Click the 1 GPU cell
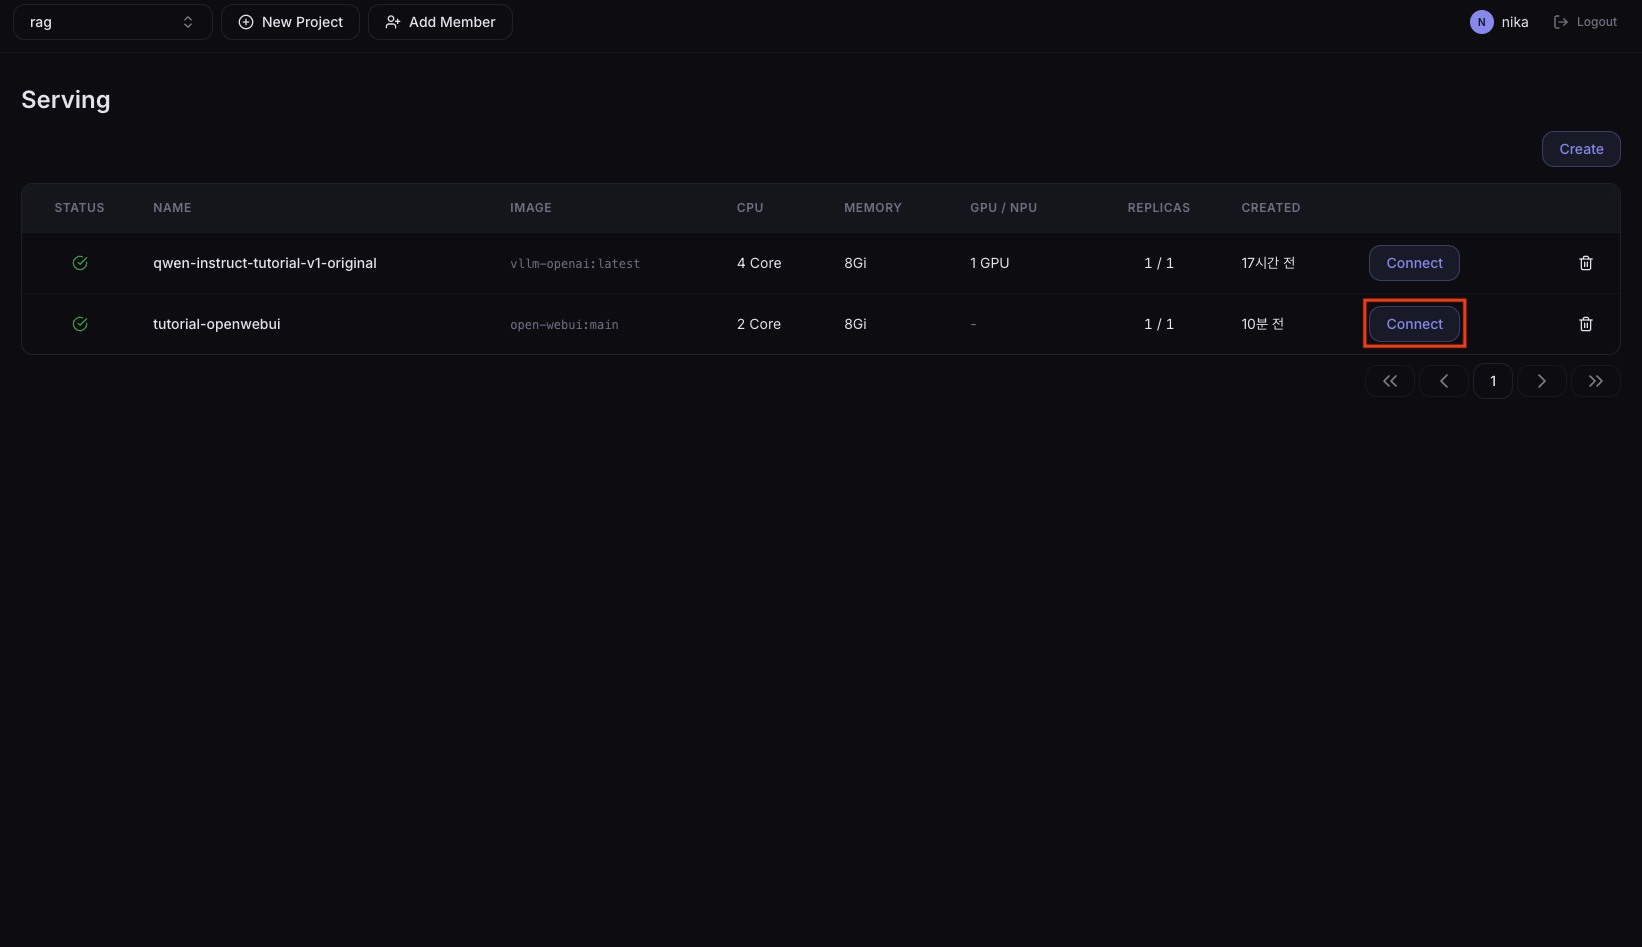 pos(989,263)
